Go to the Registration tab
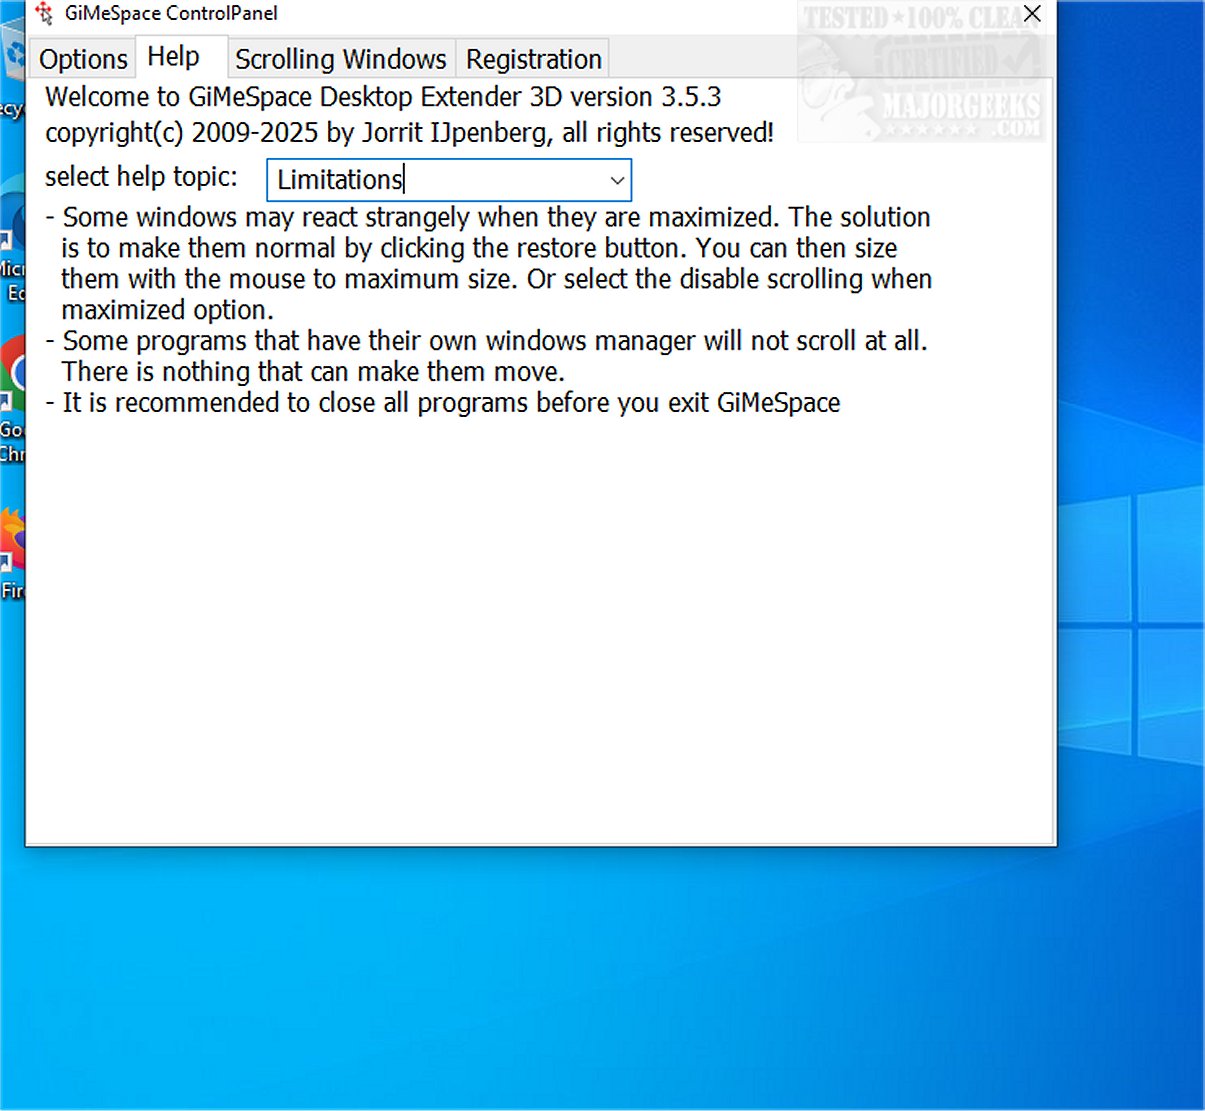Viewport: 1205px width, 1111px height. pos(533,59)
